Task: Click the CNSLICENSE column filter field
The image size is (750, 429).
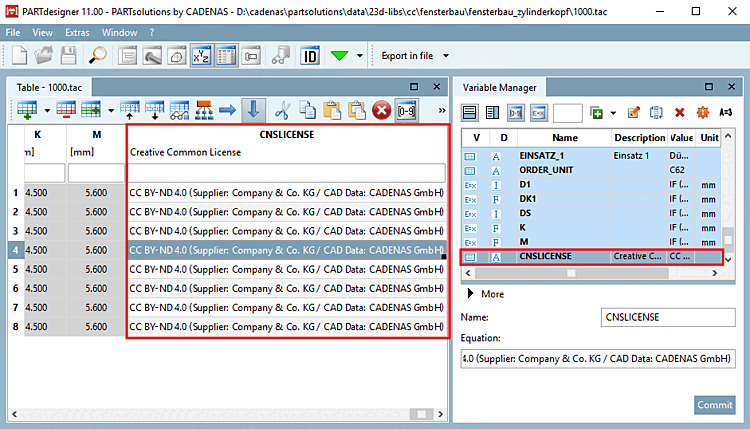Action: tap(287, 173)
